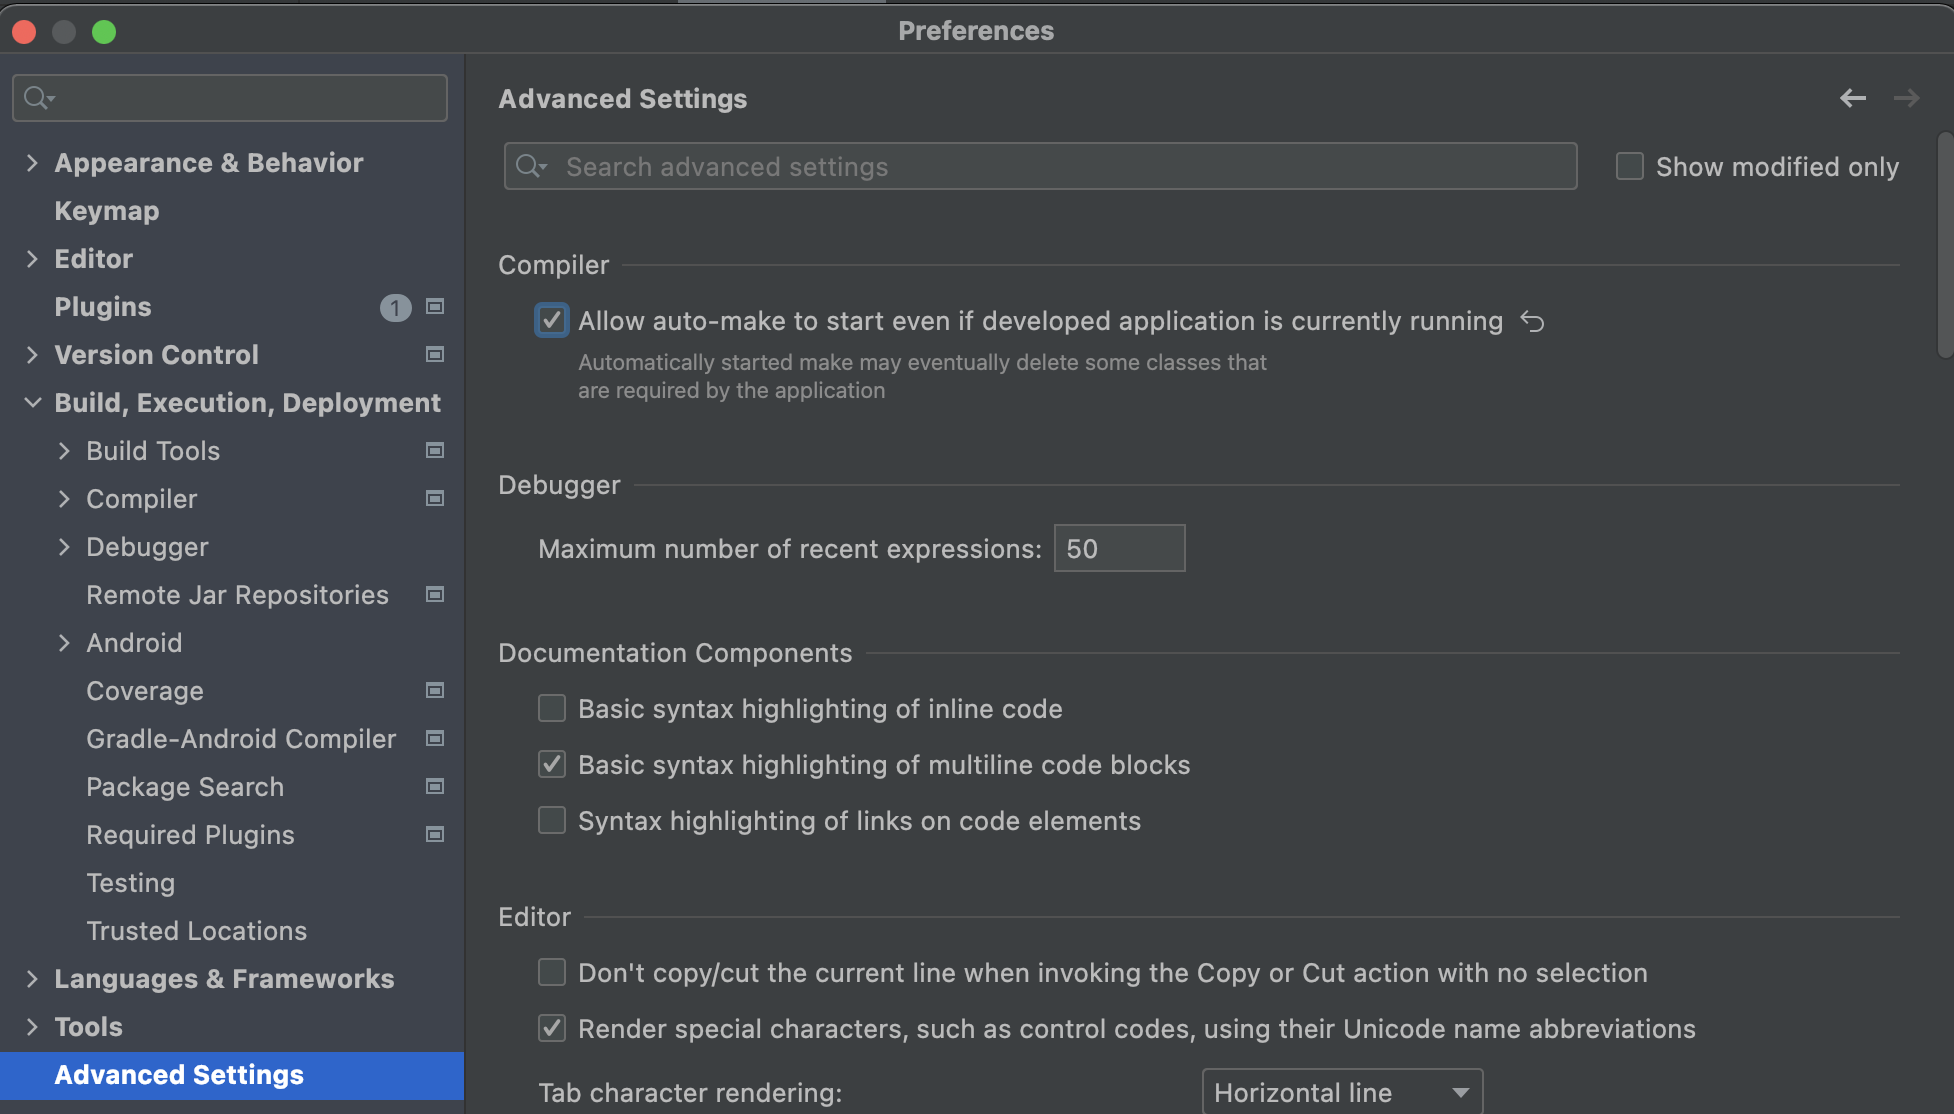
Task: Toggle Render special characters checkbox
Action: point(552,1029)
